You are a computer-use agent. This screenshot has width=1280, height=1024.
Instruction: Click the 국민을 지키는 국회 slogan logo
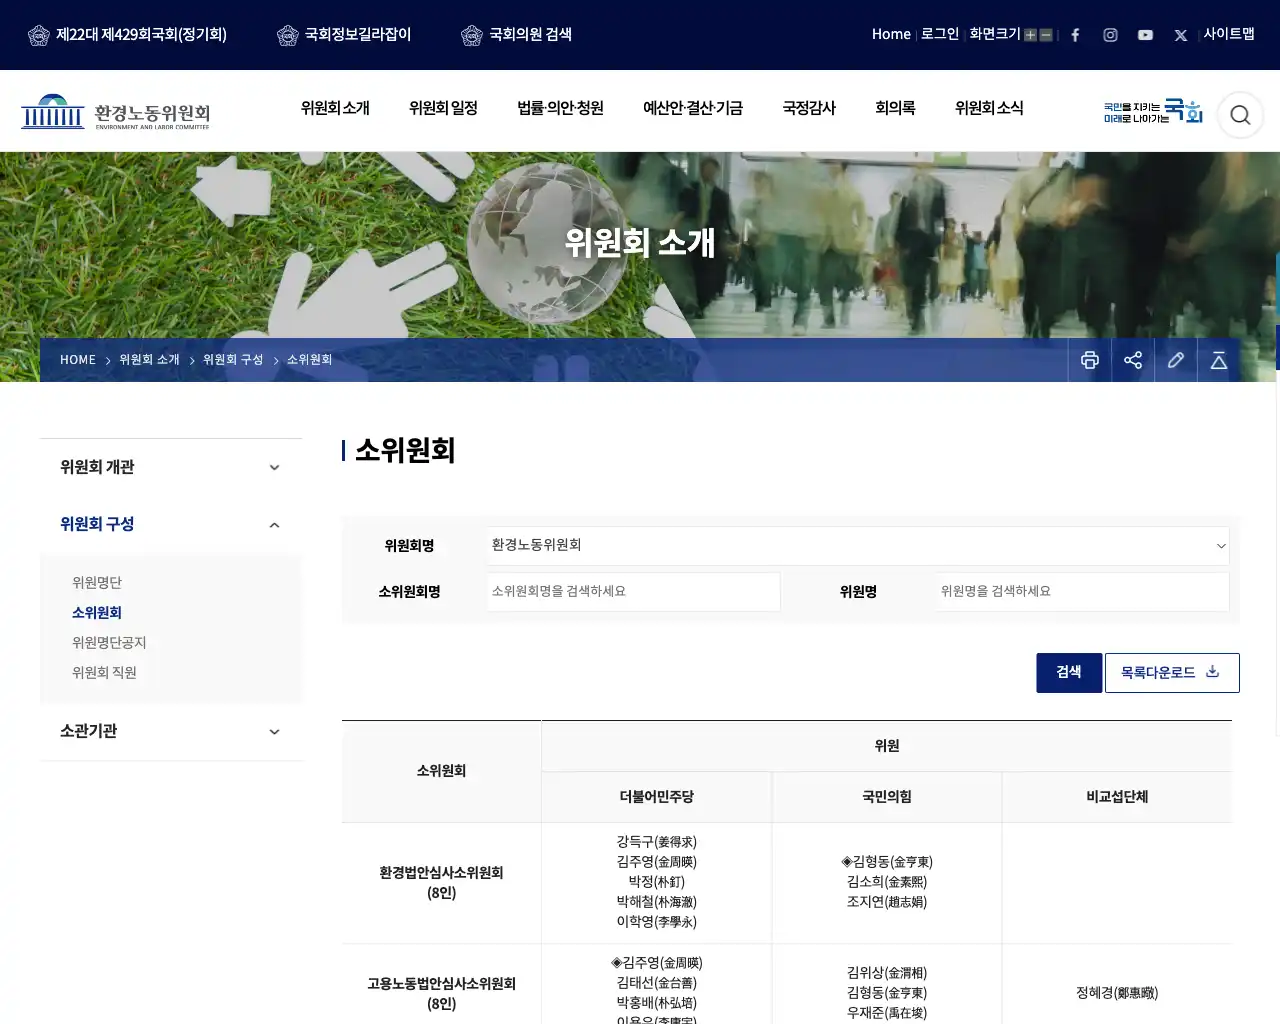pyautogui.click(x=1153, y=111)
